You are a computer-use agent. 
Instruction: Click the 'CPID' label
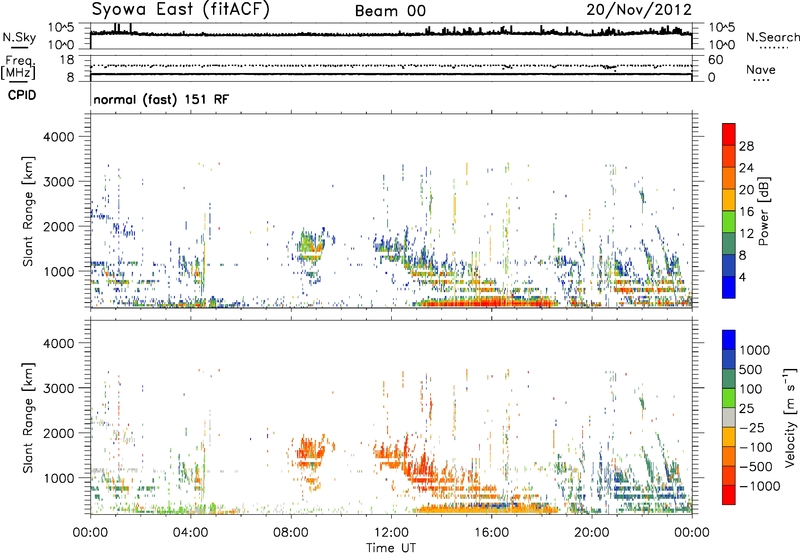click(x=22, y=95)
